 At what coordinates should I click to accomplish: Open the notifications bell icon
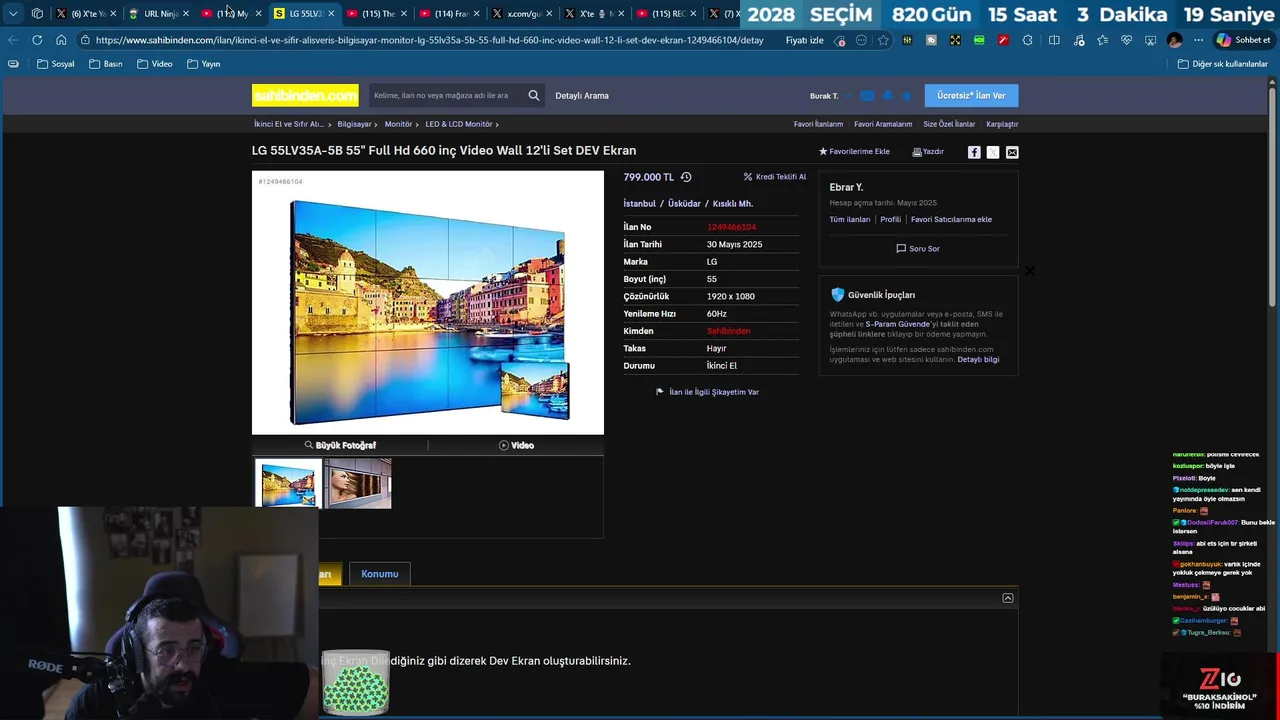tap(887, 96)
